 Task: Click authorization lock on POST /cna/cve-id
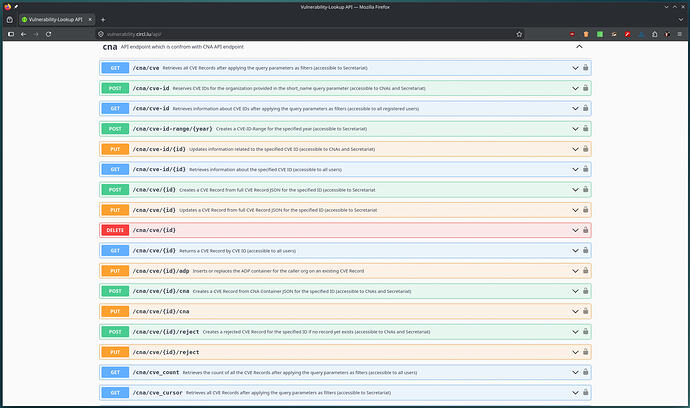click(585, 88)
